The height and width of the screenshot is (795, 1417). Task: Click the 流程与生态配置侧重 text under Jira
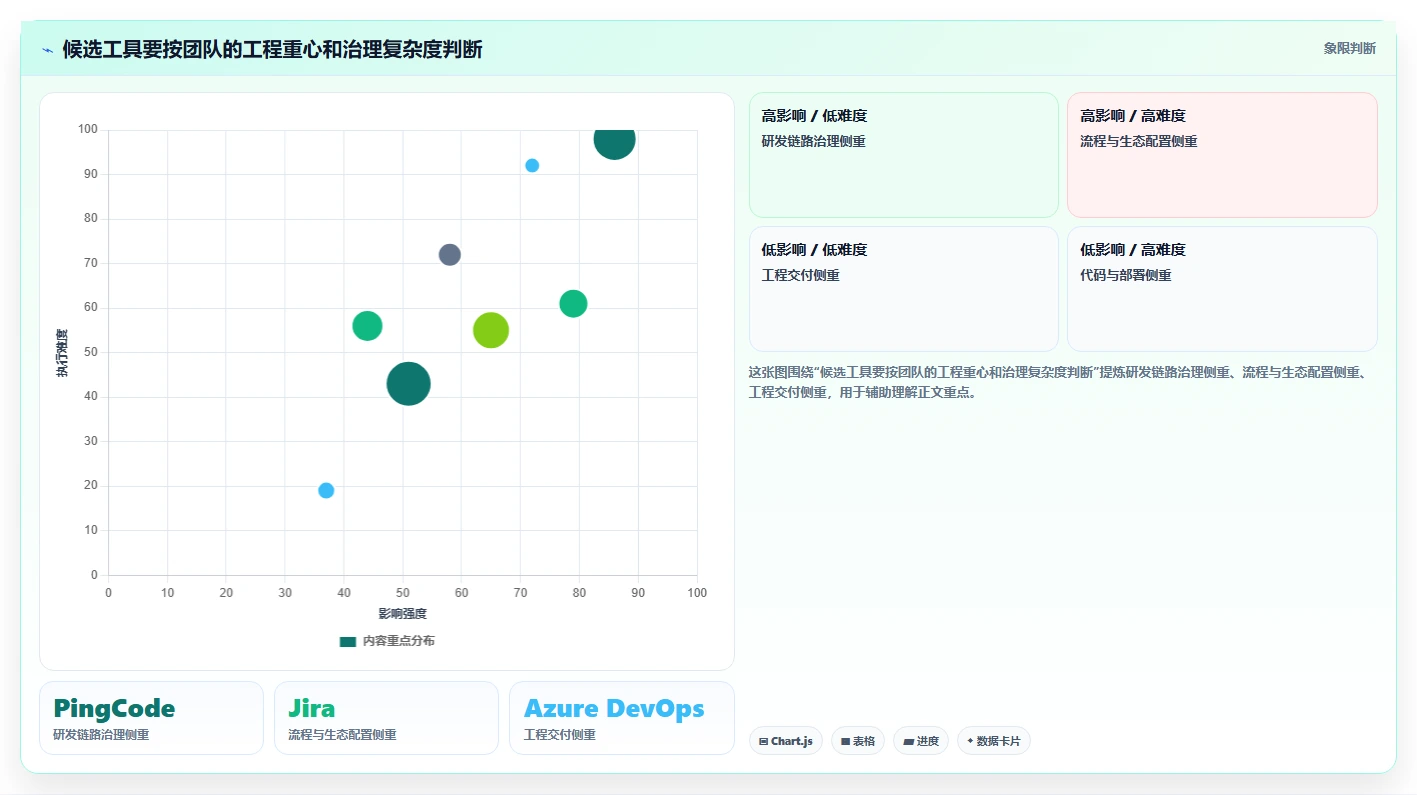point(342,735)
